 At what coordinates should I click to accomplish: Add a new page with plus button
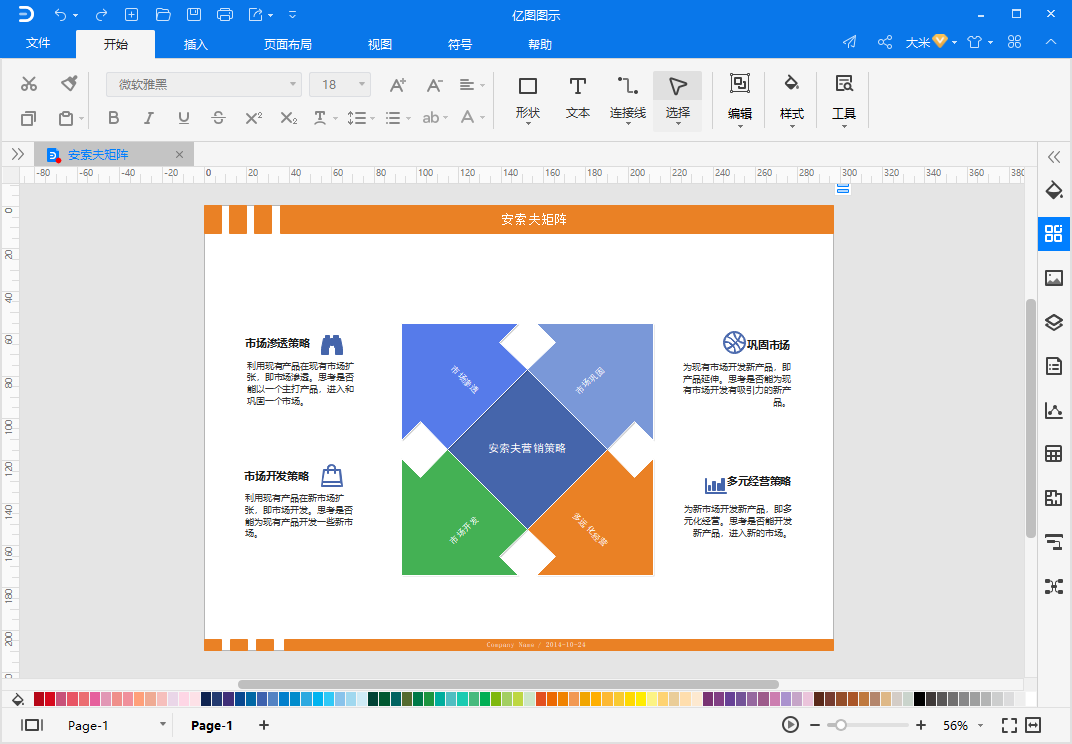(x=264, y=725)
